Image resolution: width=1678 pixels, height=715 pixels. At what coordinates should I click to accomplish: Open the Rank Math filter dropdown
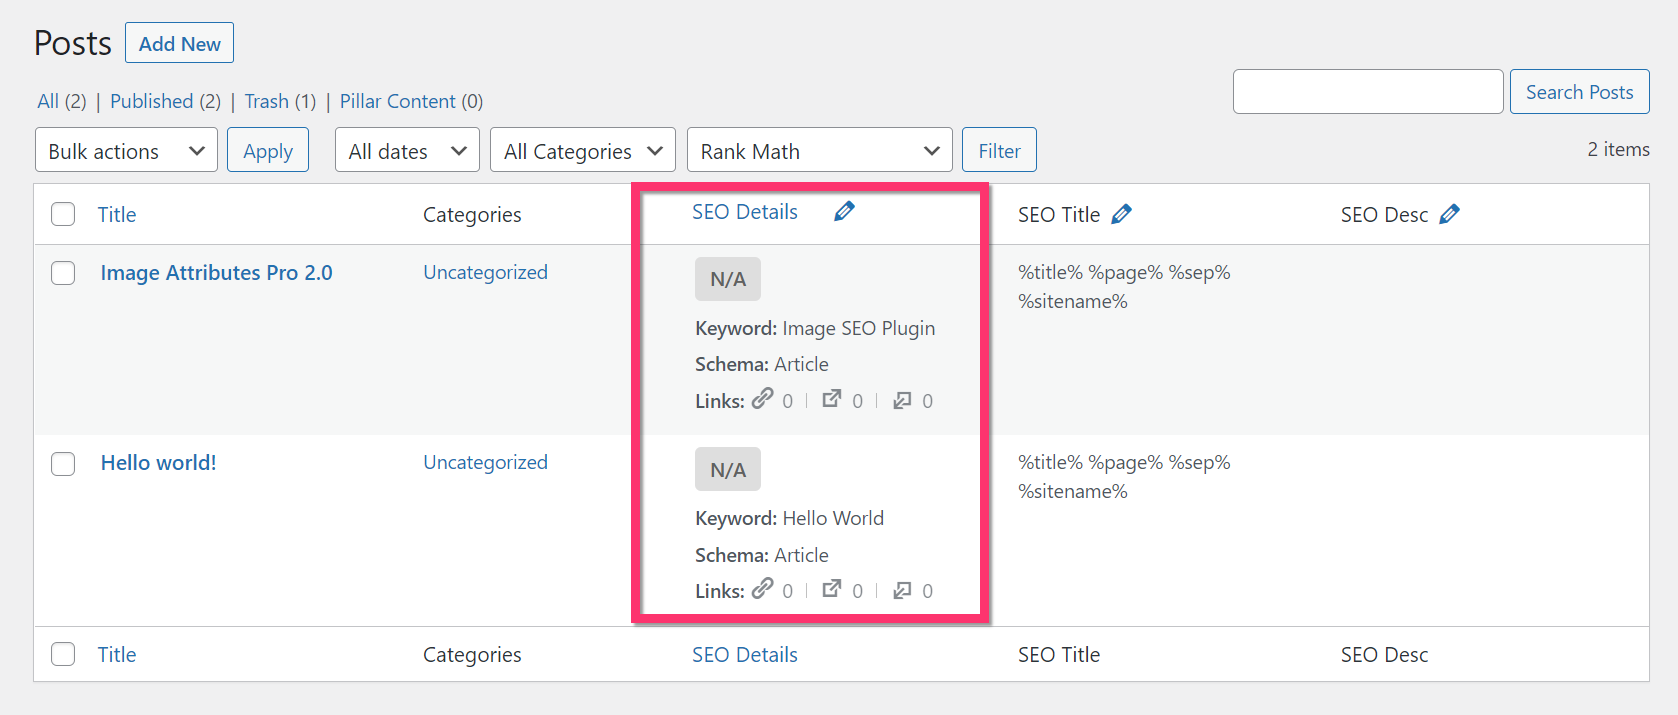tap(819, 151)
